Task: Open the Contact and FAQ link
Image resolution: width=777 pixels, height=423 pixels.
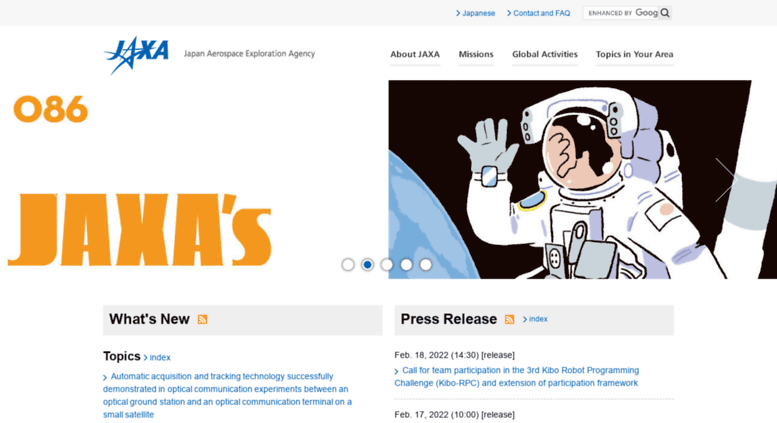Action: [x=539, y=13]
